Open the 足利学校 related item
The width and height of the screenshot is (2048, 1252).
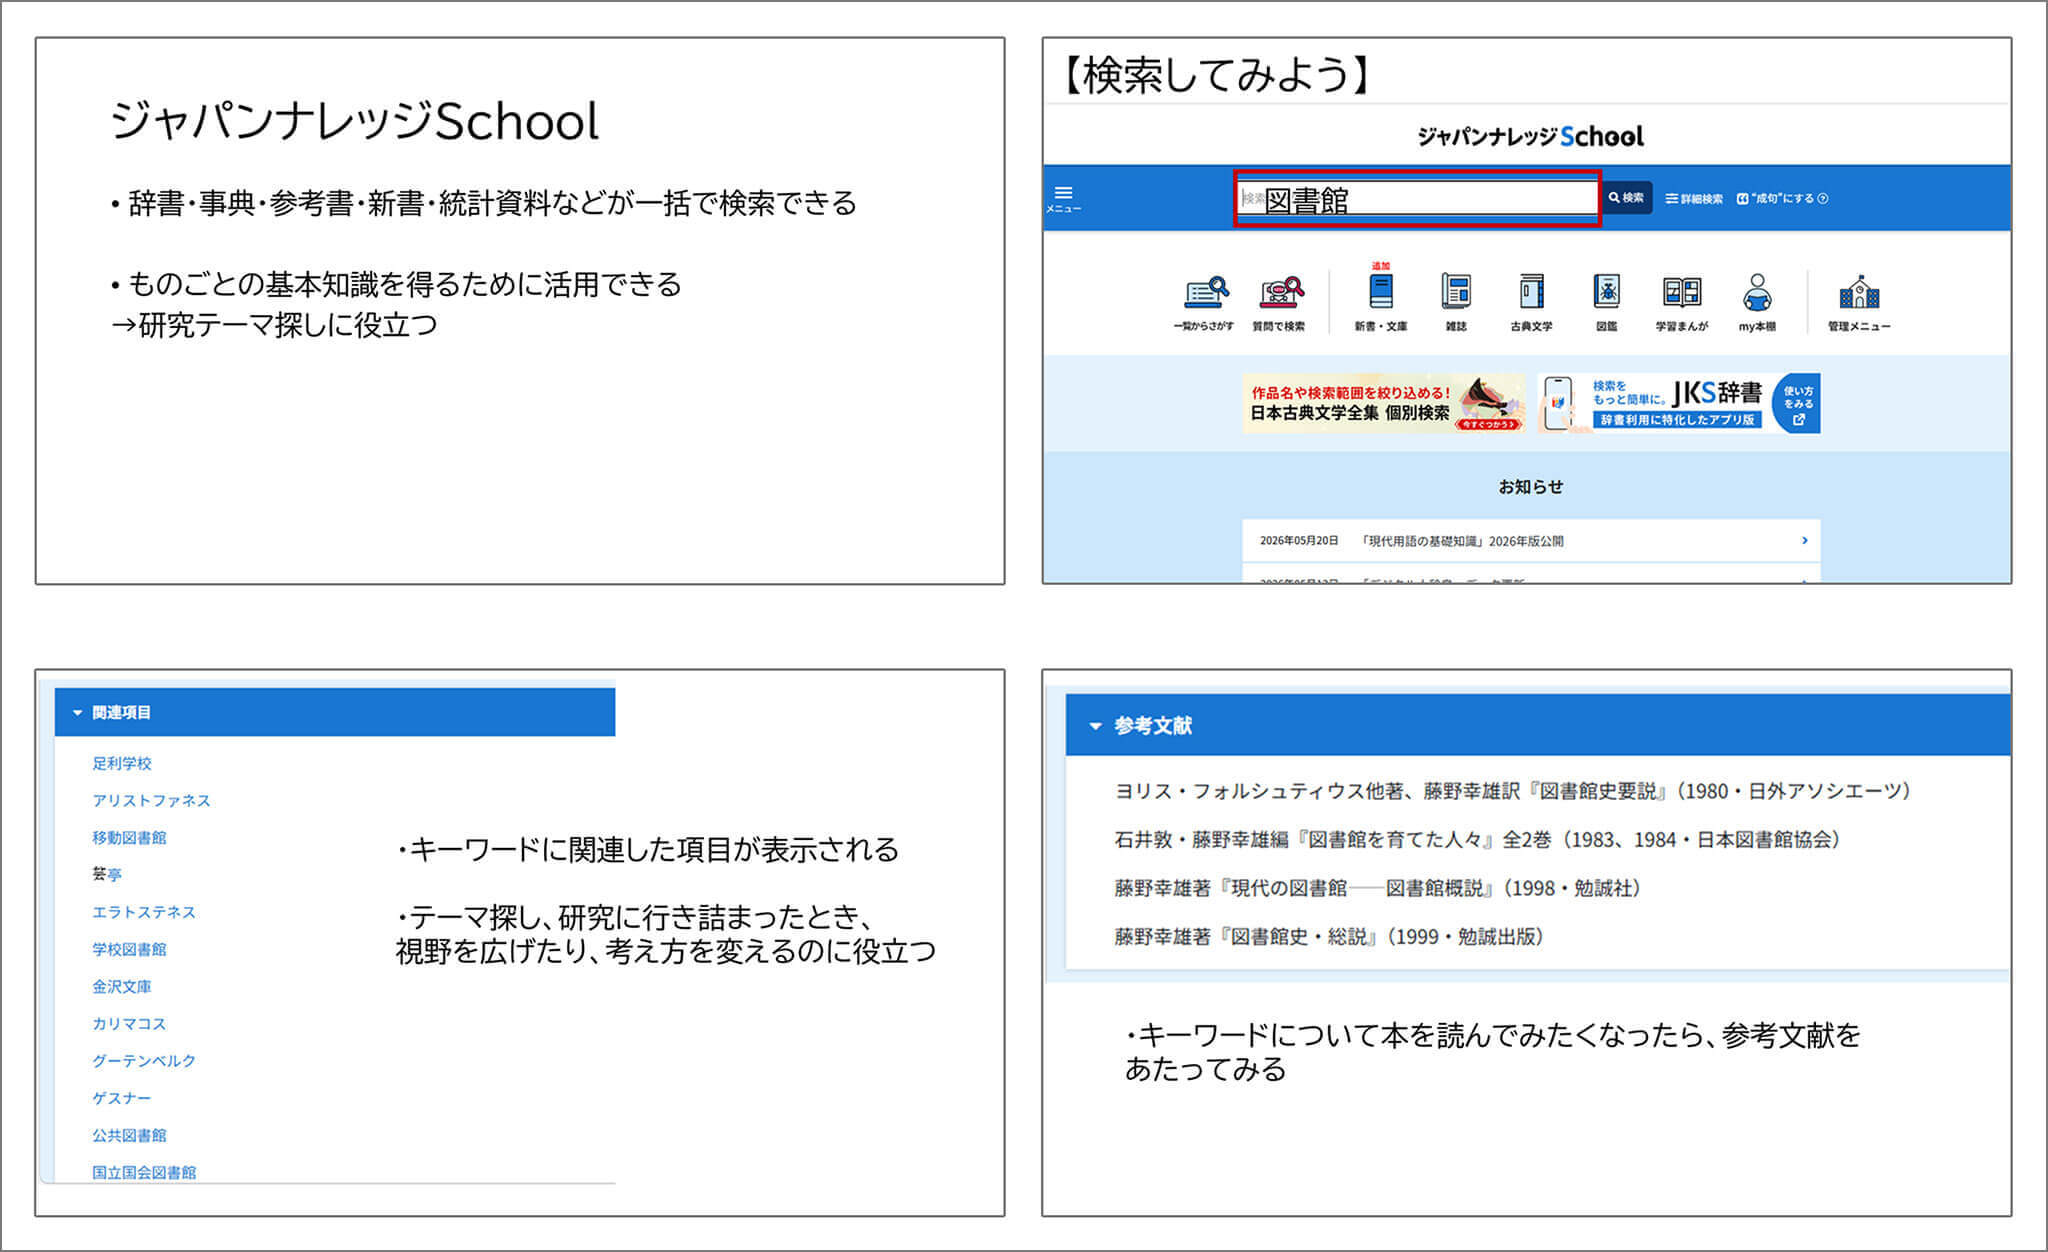[x=122, y=763]
